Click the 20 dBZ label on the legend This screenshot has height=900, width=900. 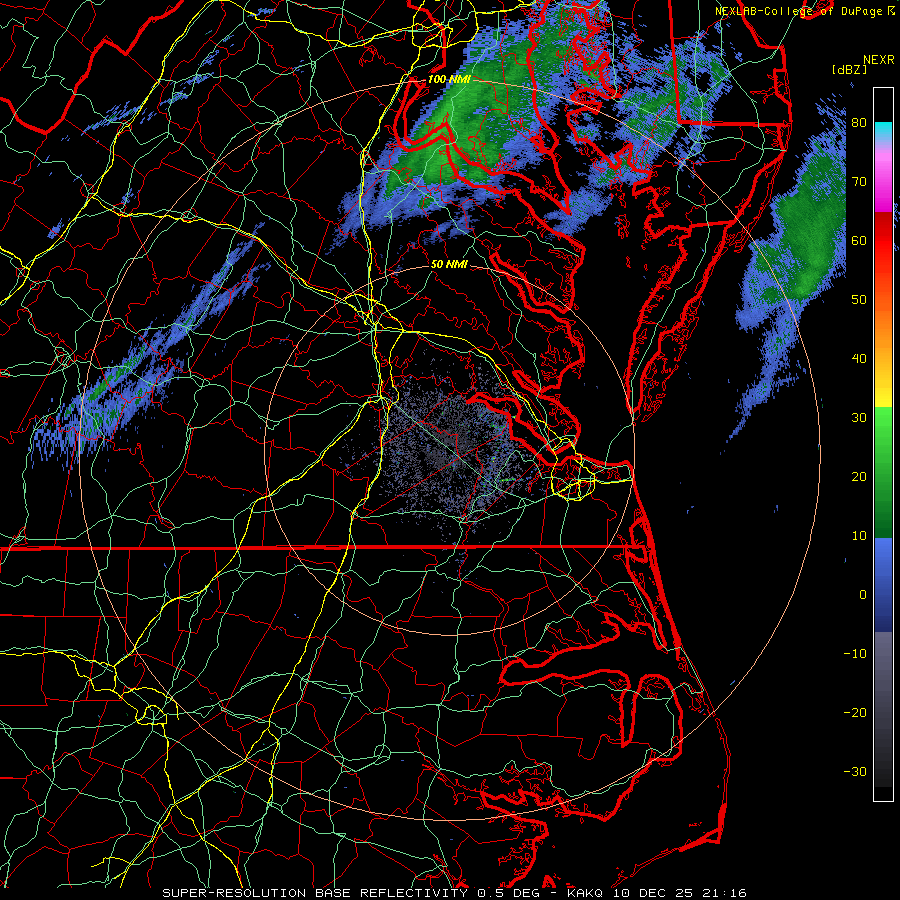pyautogui.click(x=859, y=476)
